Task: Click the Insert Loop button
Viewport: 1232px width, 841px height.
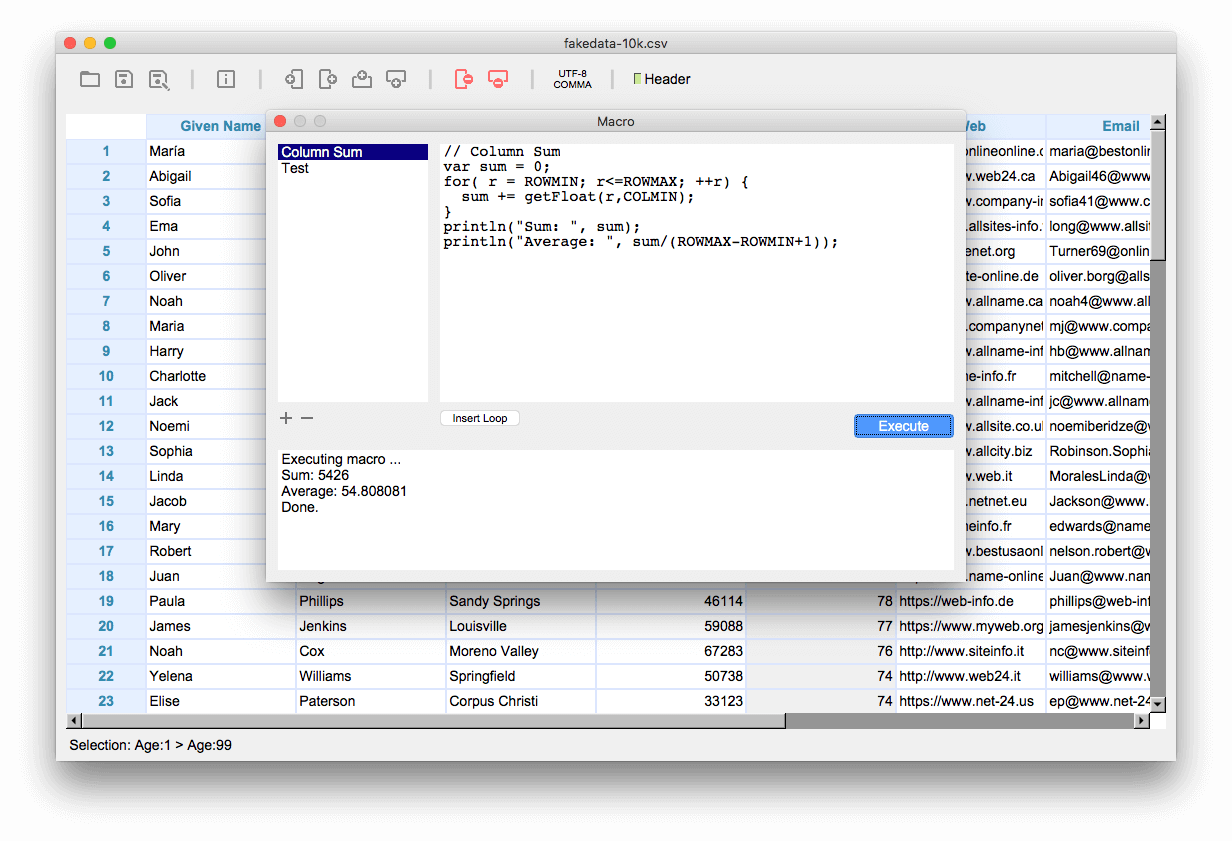Action: (479, 418)
